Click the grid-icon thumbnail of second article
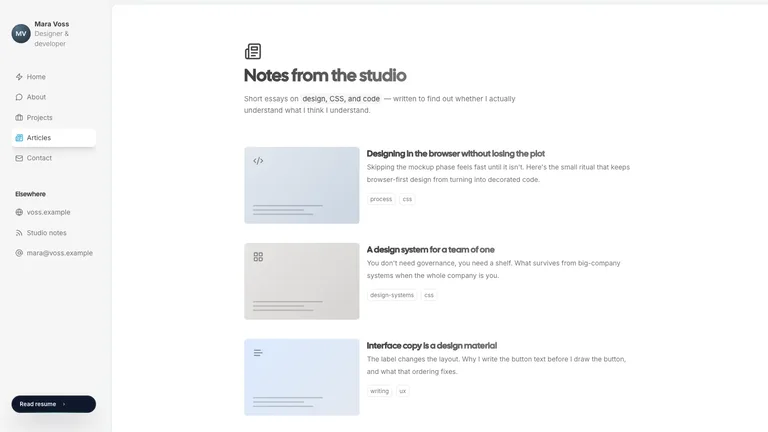This screenshot has height=432, width=768. coord(302,281)
